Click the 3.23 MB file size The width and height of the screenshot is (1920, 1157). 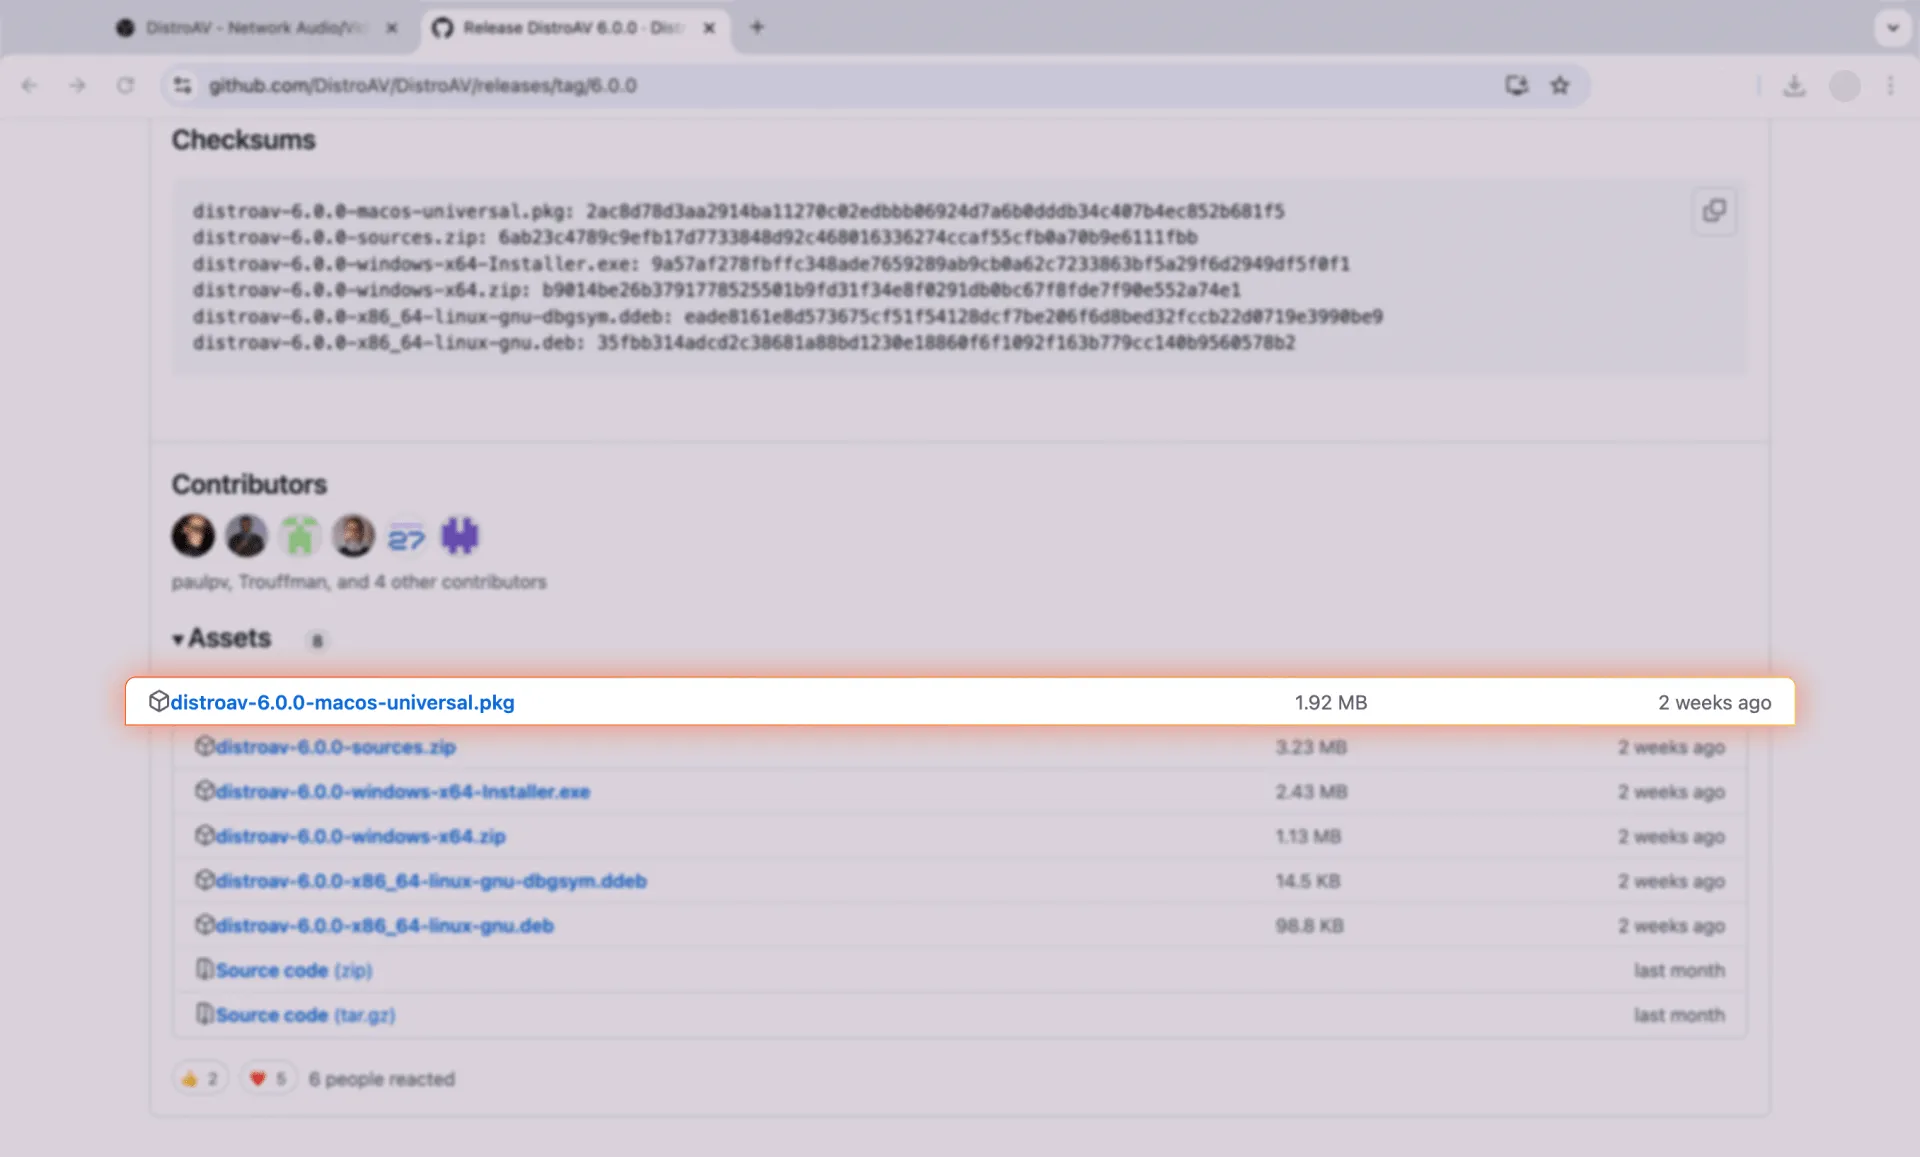point(1311,747)
